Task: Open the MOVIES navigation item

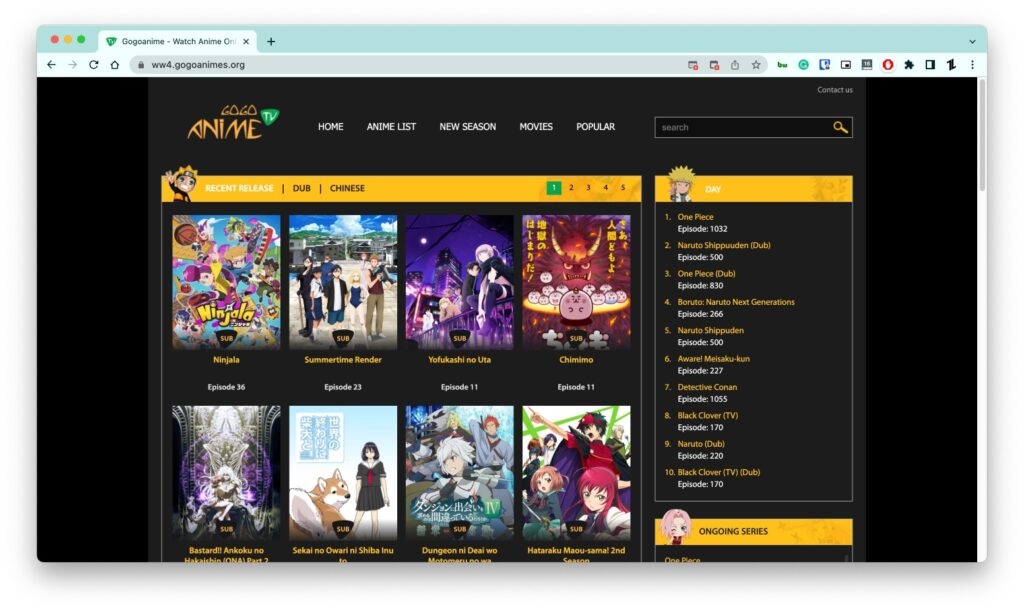Action: pyautogui.click(x=536, y=127)
